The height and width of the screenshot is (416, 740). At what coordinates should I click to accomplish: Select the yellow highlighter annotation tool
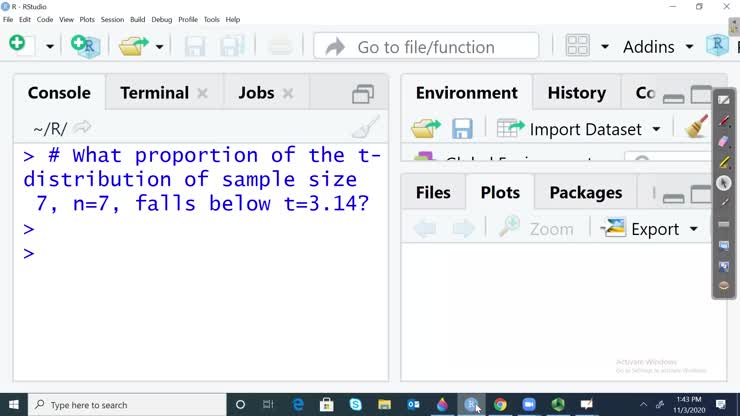click(724, 162)
